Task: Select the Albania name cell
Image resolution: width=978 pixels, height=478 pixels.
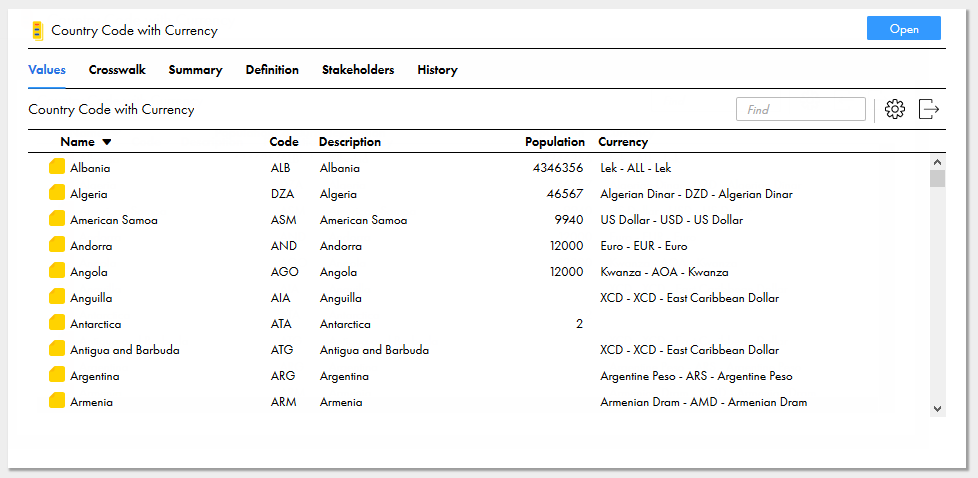Action: point(90,168)
